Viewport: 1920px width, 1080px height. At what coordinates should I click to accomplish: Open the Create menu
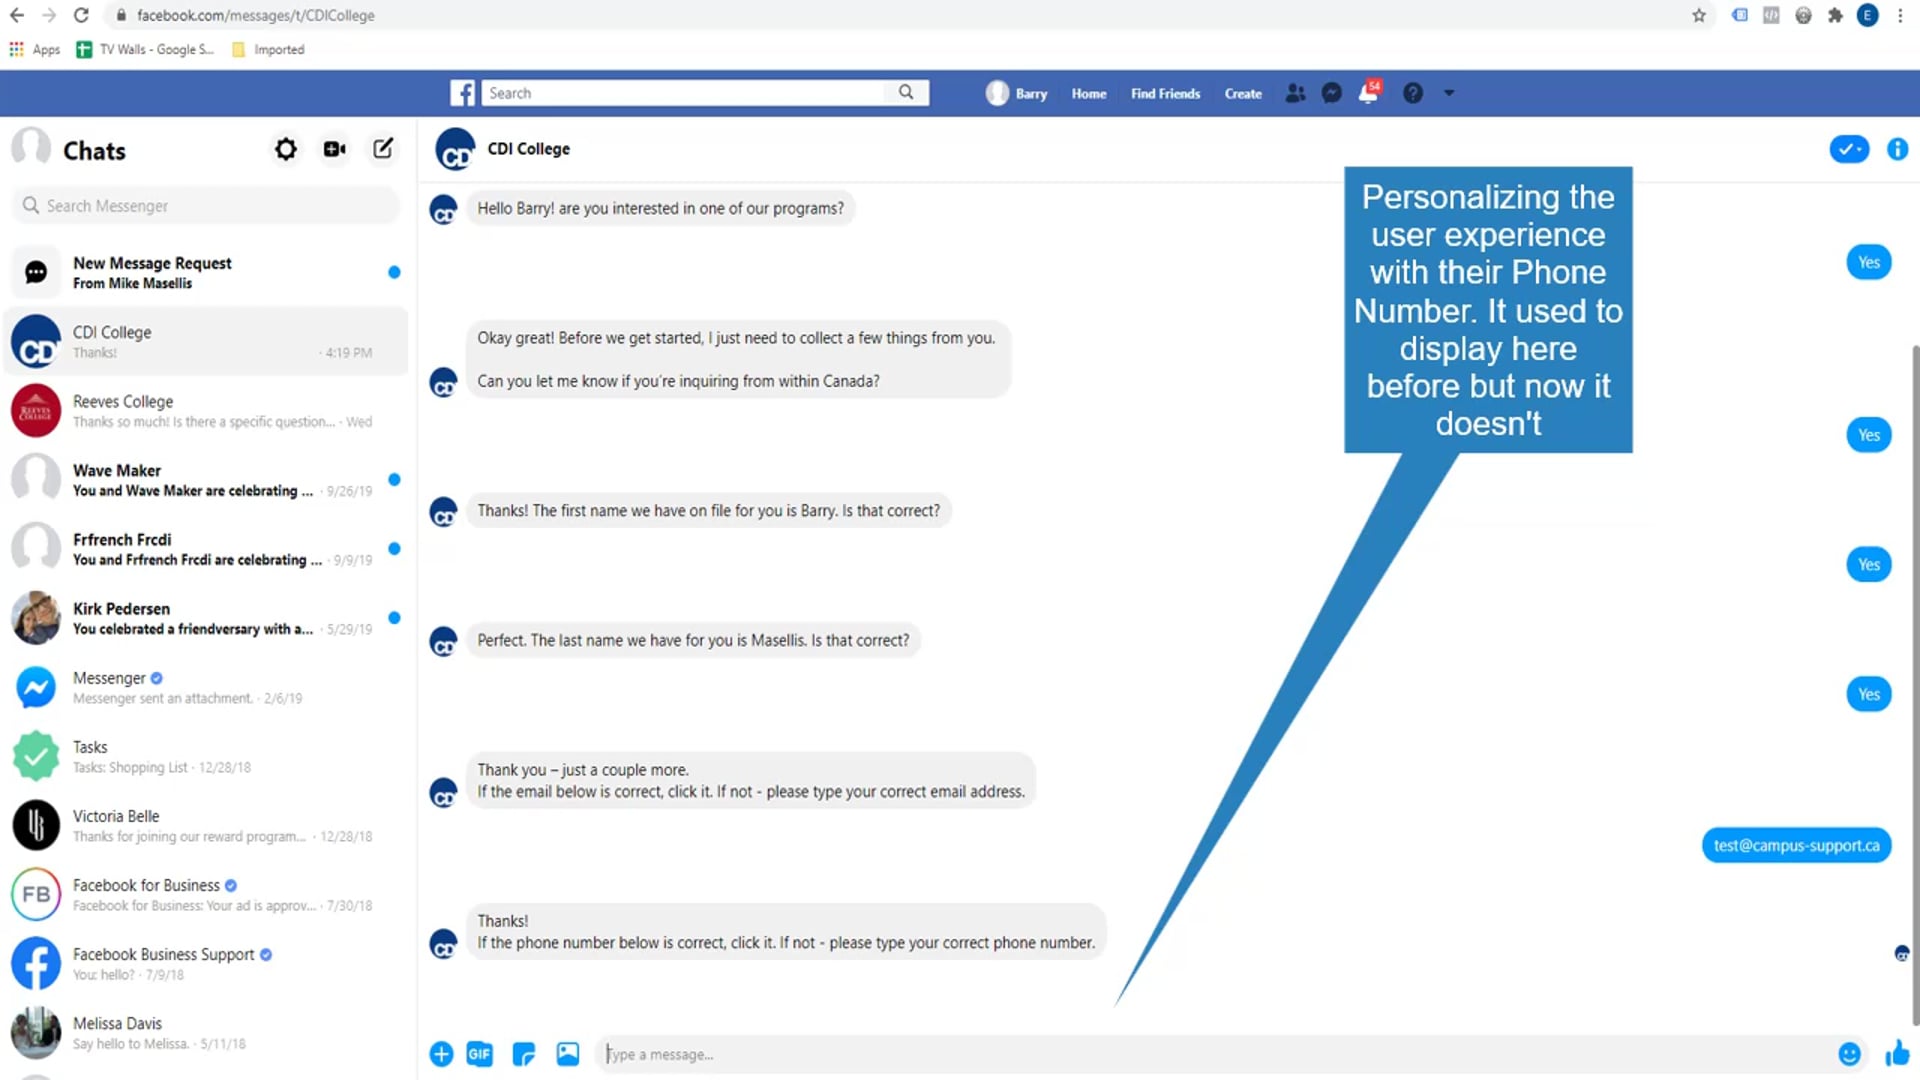[1243, 94]
